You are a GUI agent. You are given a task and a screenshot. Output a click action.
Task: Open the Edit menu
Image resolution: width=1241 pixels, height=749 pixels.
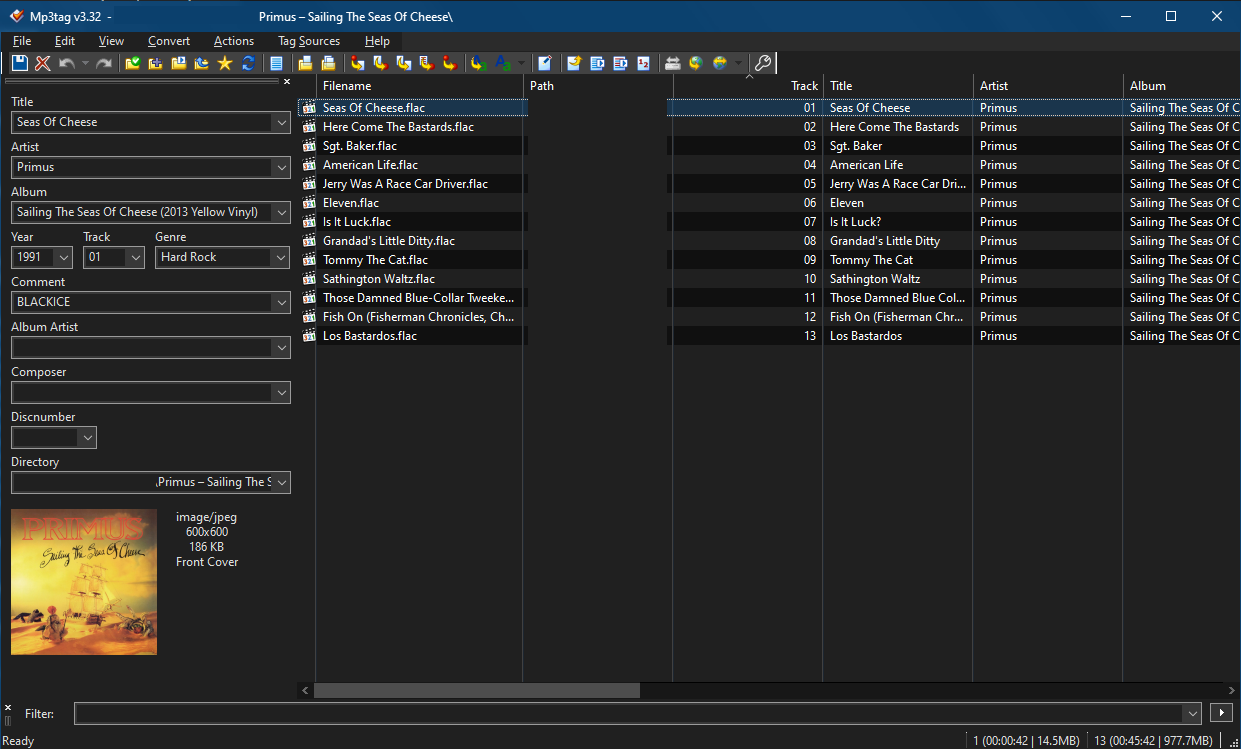click(x=65, y=41)
